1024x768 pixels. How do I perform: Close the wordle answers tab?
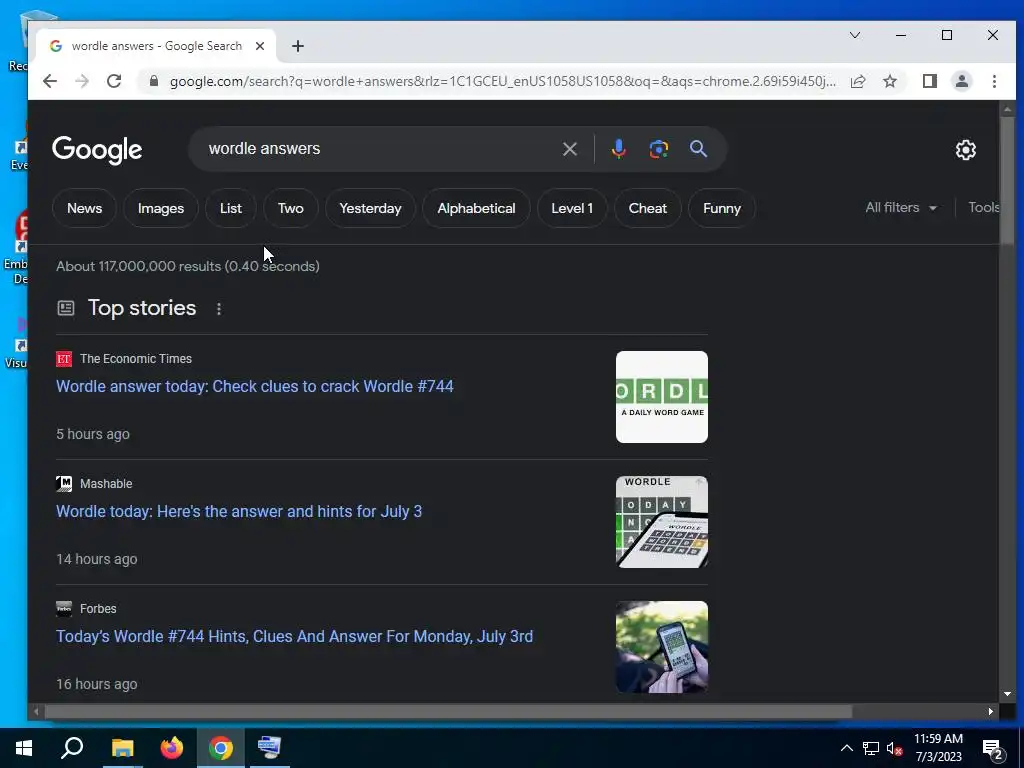coord(260,46)
